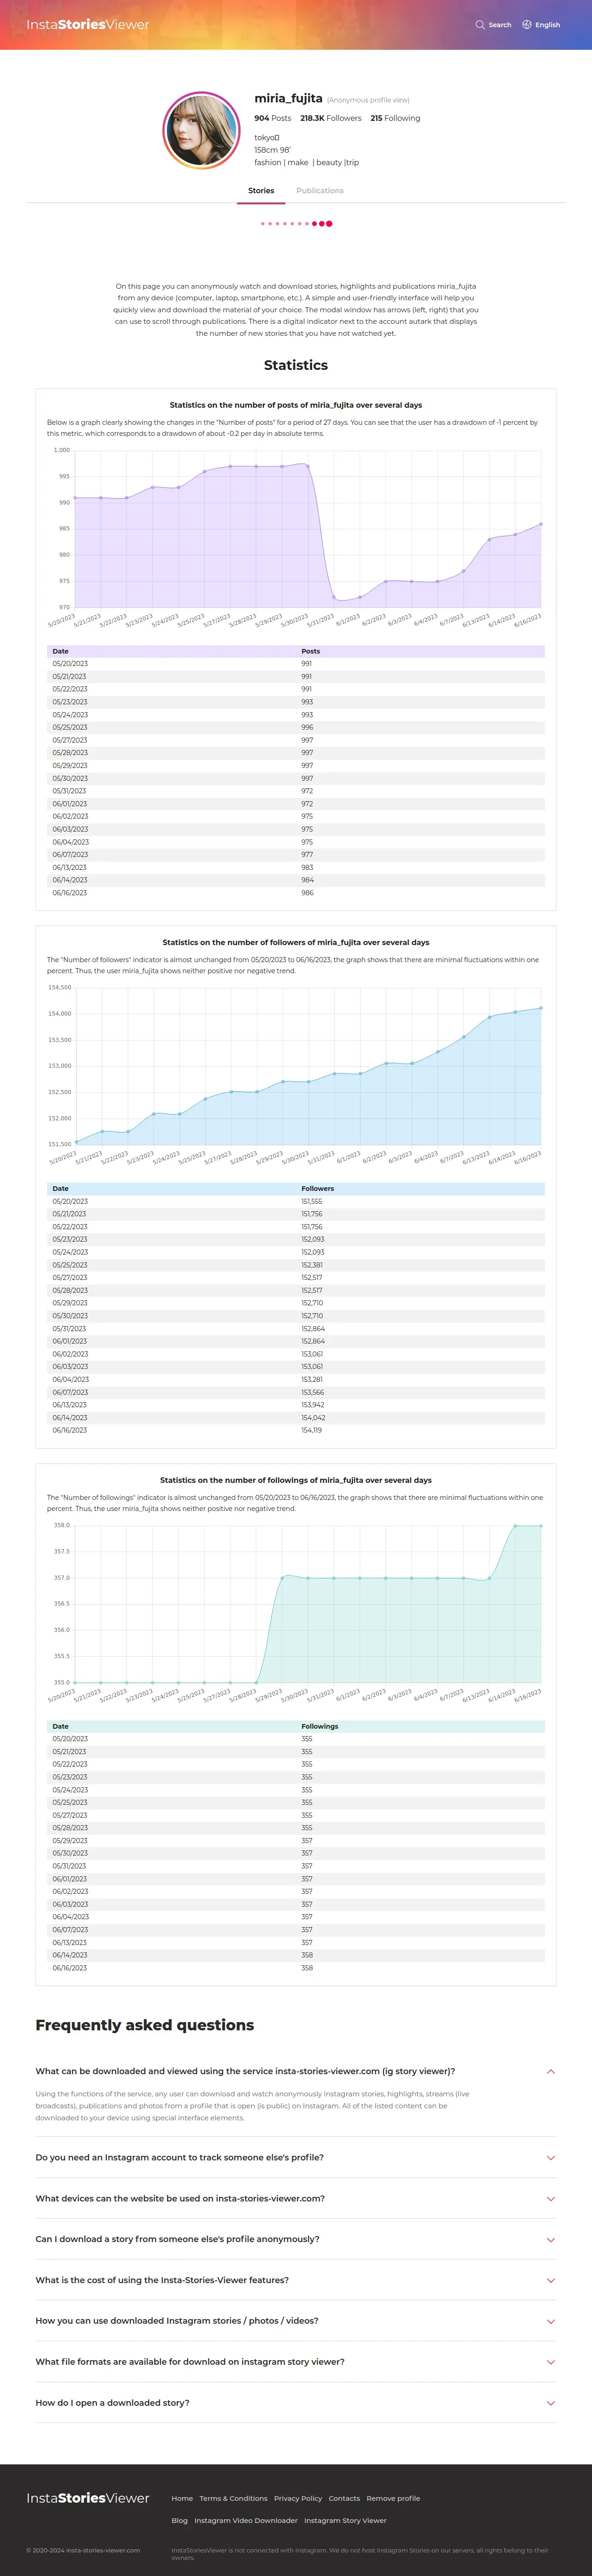Click the 153,281 followers value
592x2576 pixels.
tap(312, 1379)
